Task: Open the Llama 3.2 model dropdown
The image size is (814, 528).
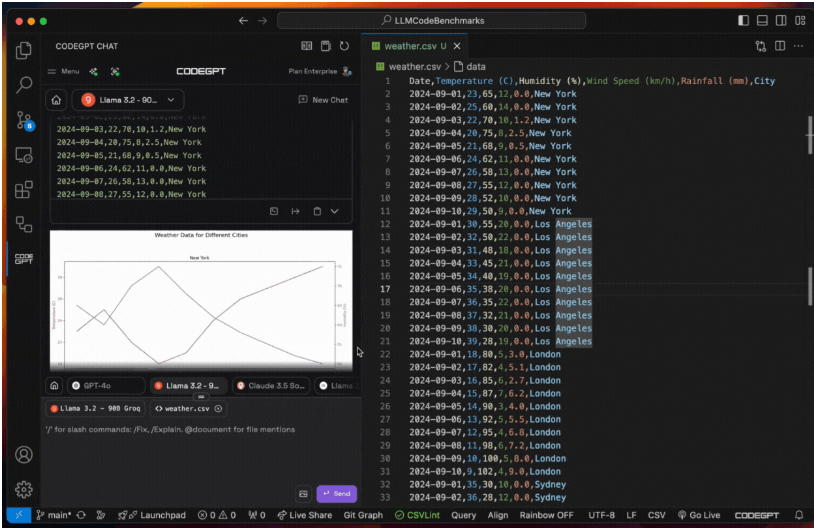Action: (128, 100)
